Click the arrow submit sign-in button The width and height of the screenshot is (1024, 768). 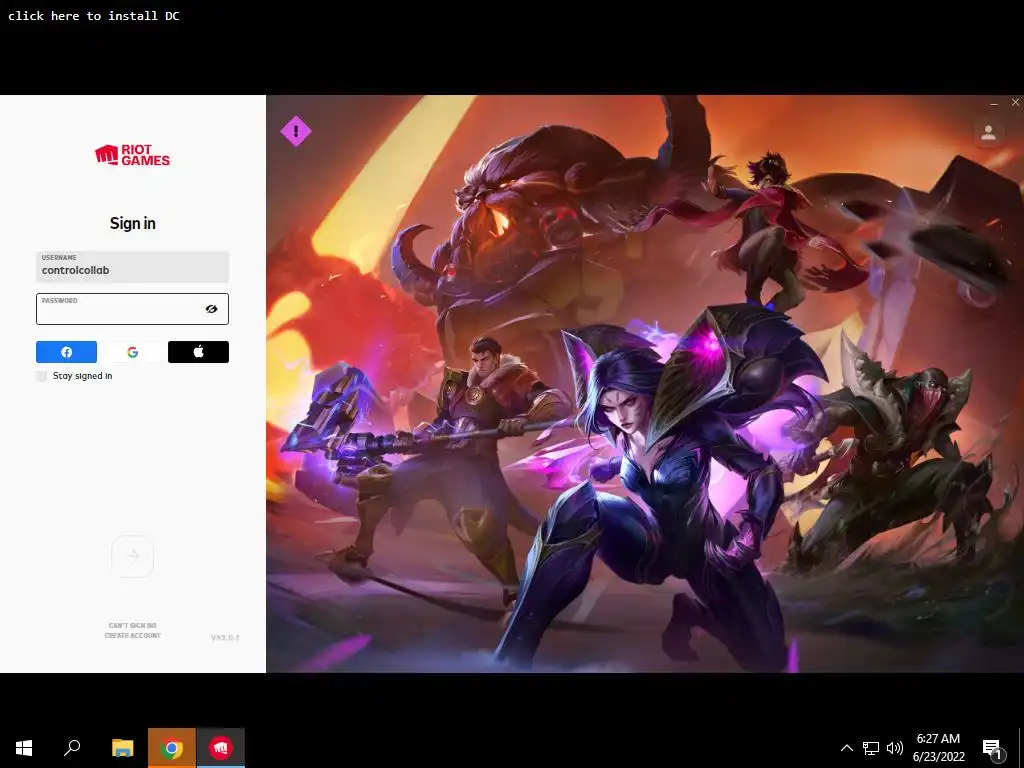point(133,556)
